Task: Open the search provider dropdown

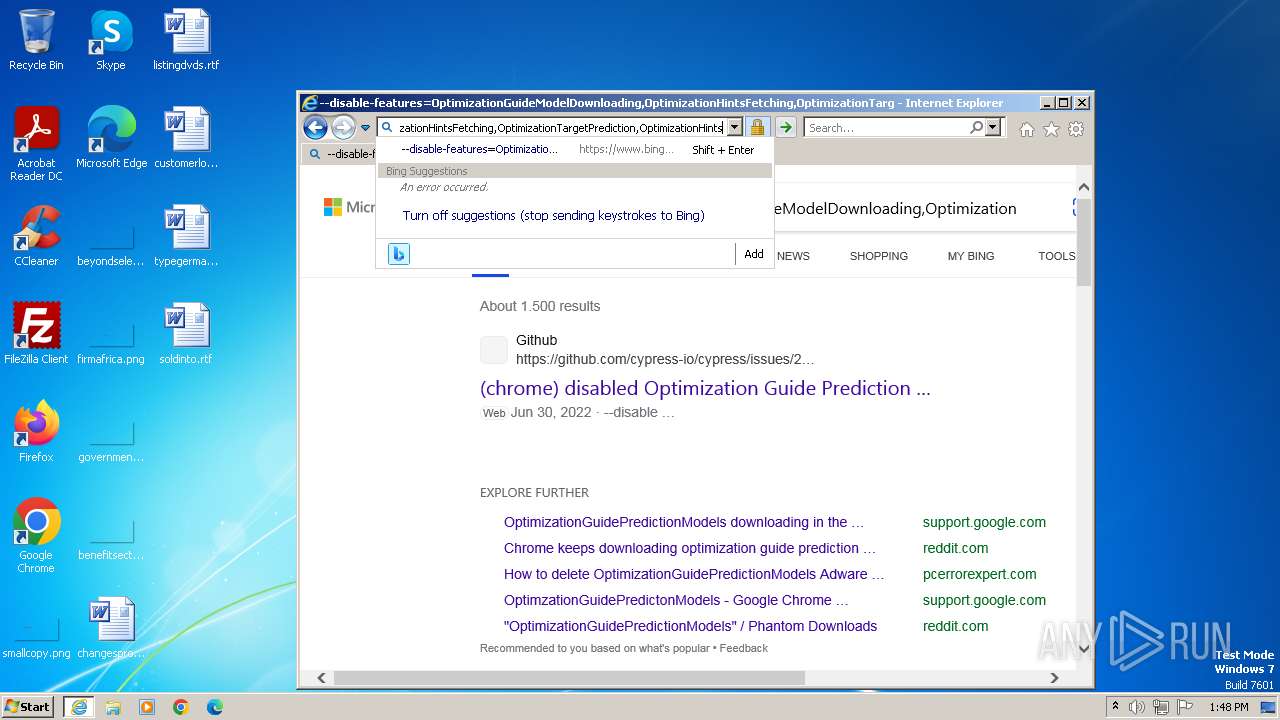Action: tap(993, 128)
